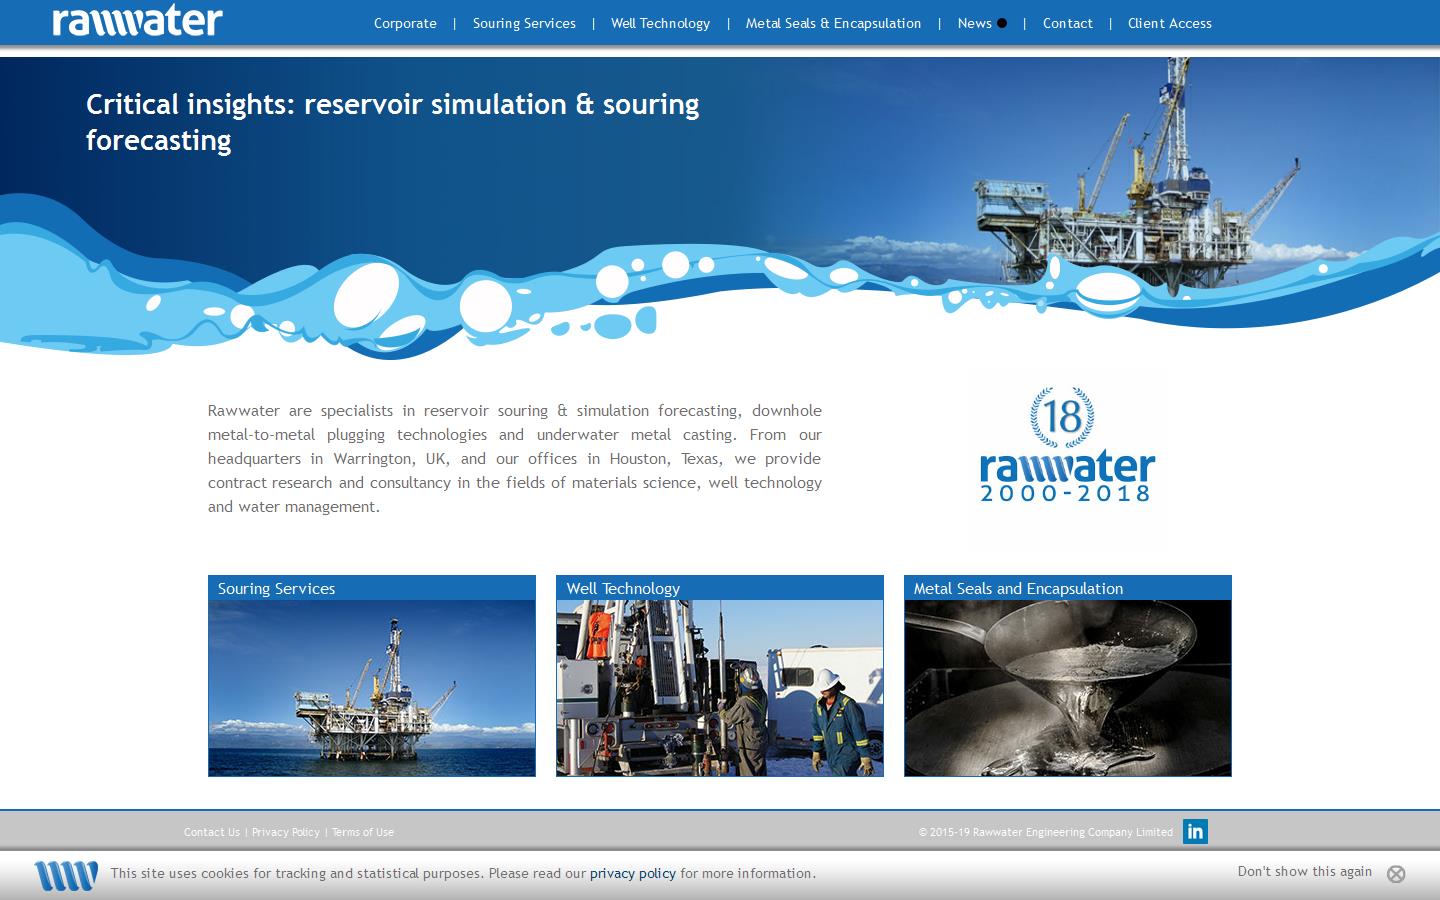1440x900 pixels.
Task: Open the Corporate menu
Action: click(405, 23)
